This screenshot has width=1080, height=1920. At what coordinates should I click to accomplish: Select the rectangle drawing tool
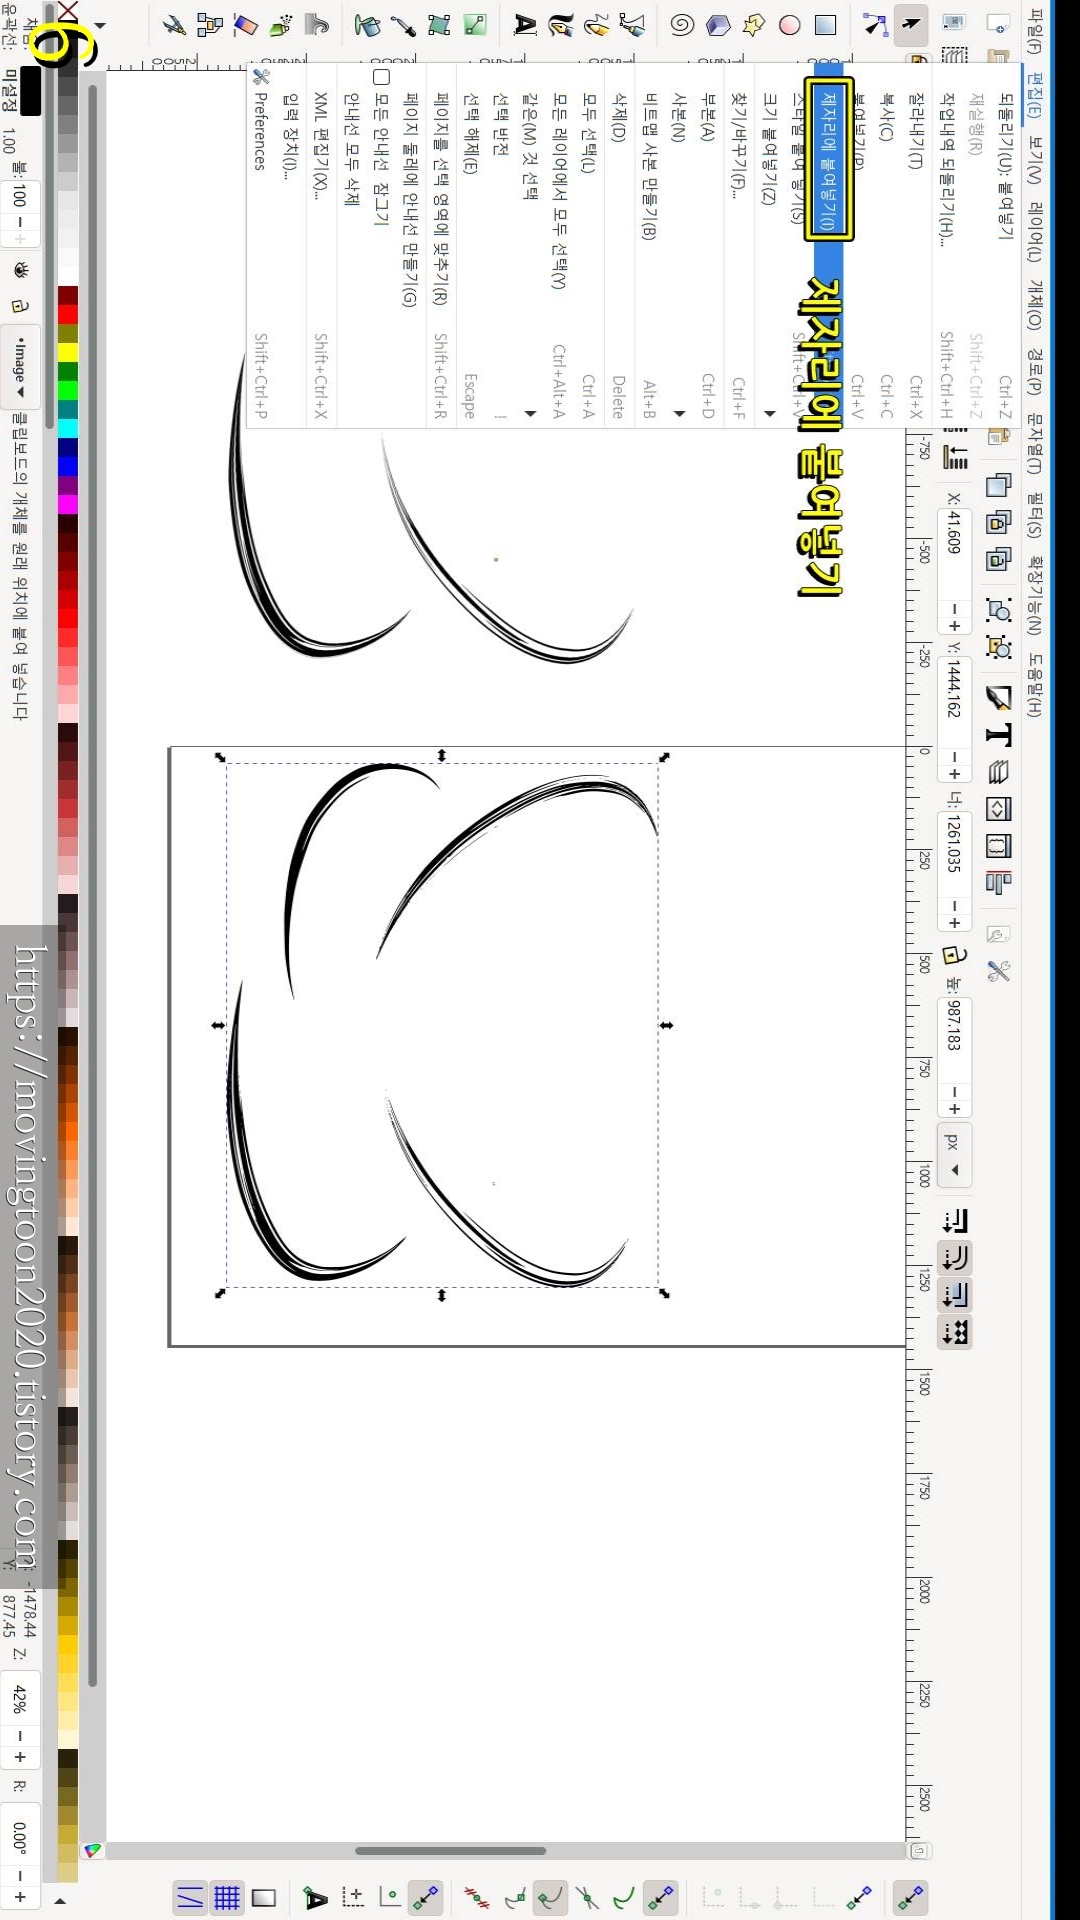coord(826,25)
